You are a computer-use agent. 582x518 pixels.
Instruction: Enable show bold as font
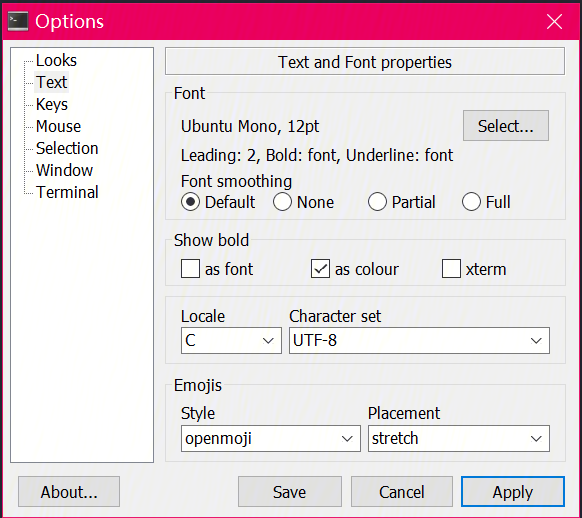190,269
